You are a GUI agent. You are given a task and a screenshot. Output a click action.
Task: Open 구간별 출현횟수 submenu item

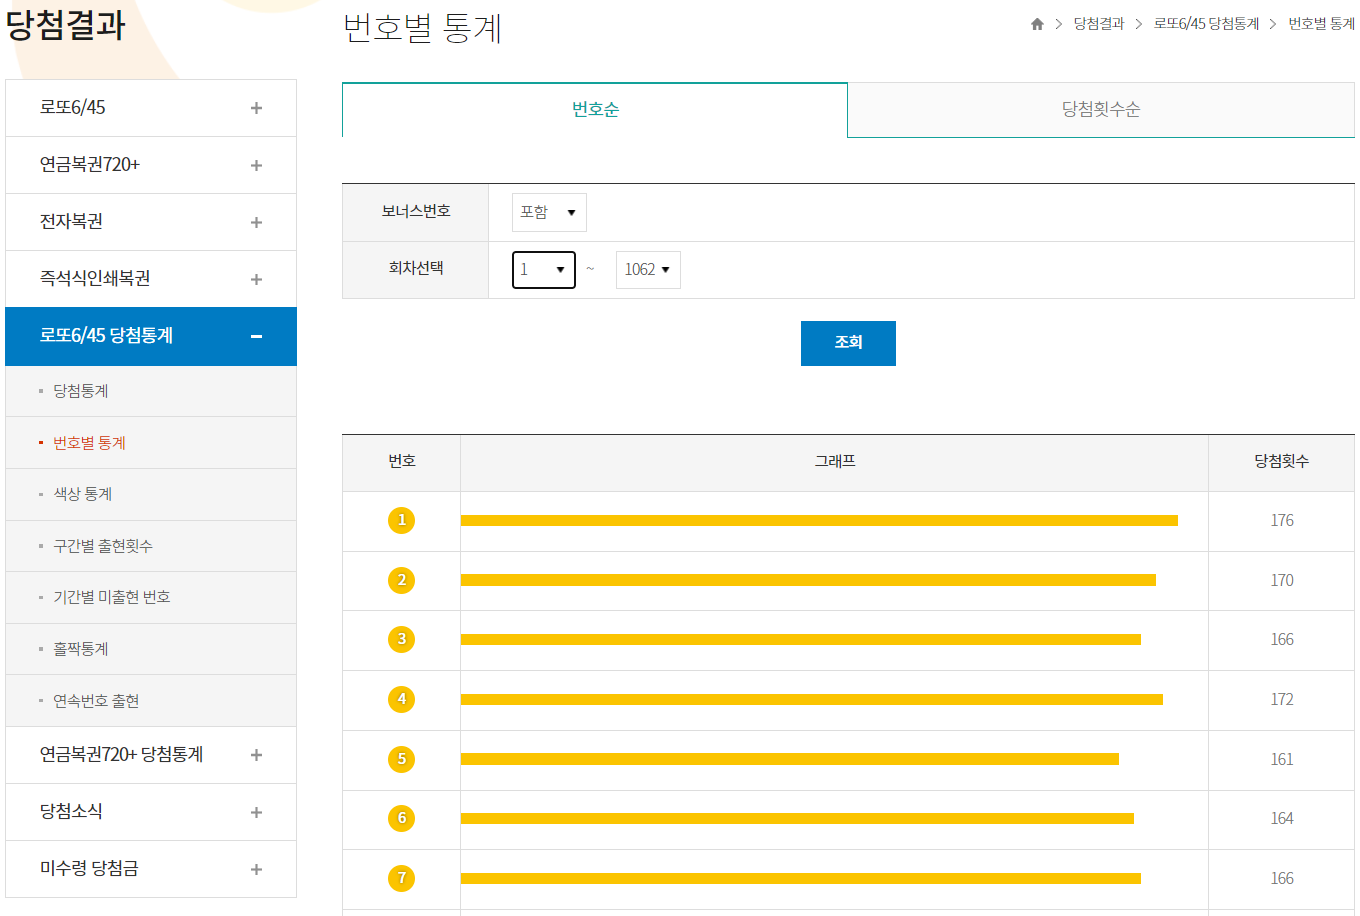point(102,546)
